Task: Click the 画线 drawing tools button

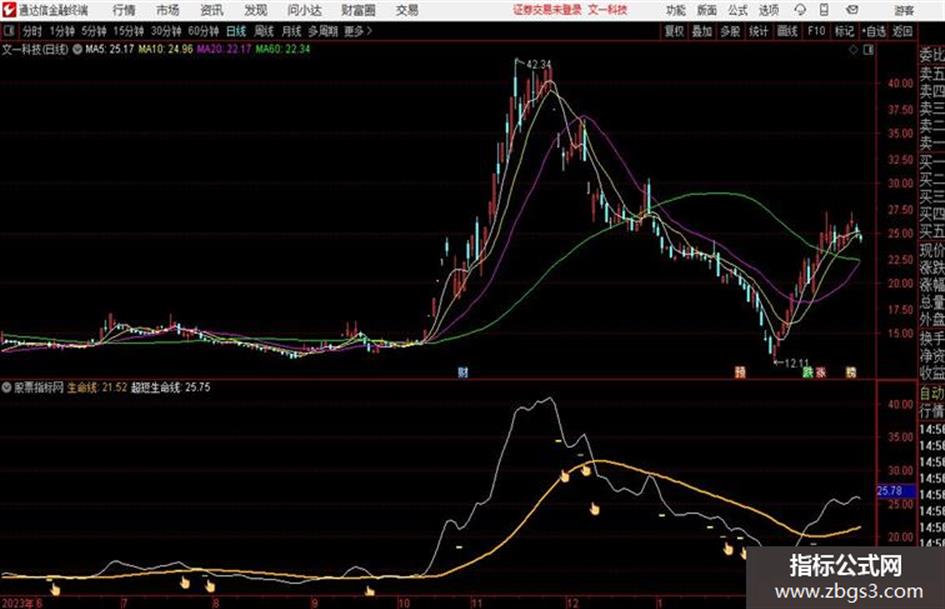Action: [x=787, y=31]
